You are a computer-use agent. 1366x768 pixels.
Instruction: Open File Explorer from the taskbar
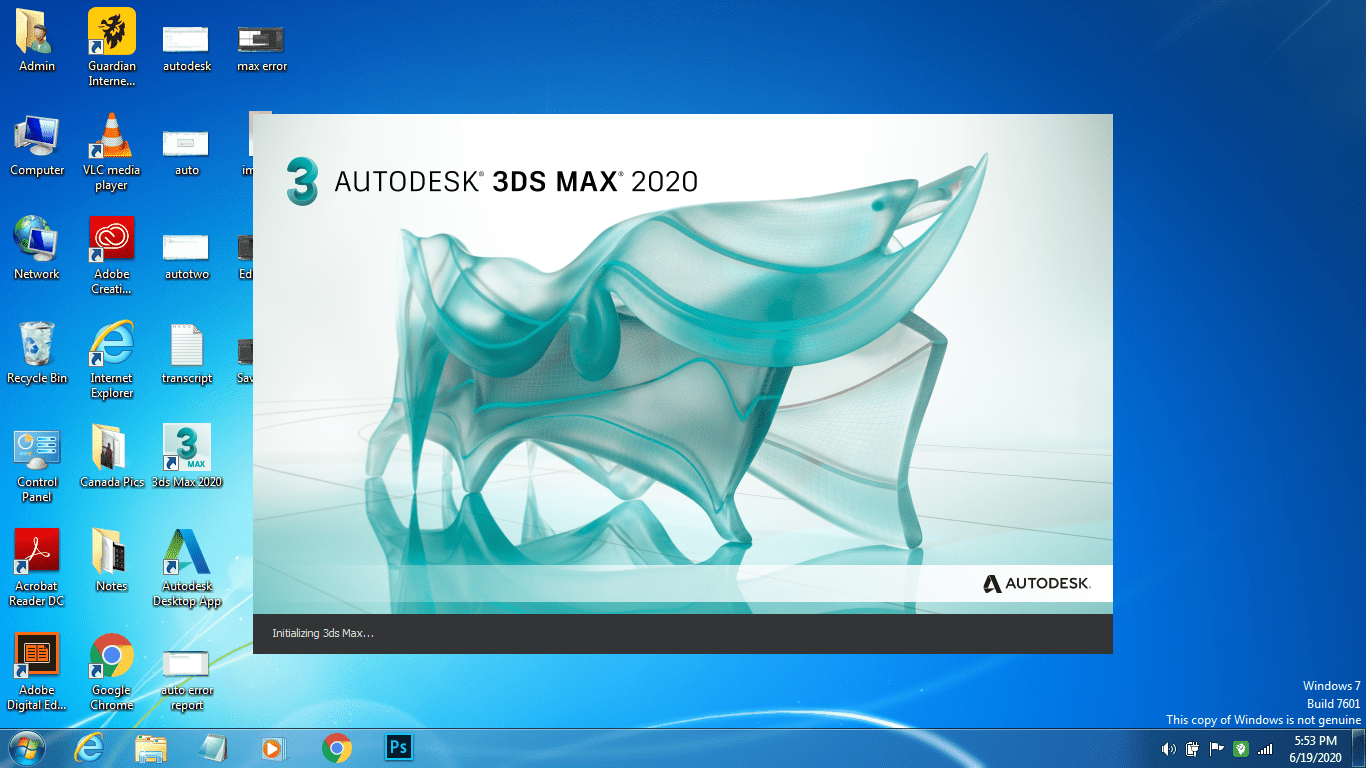[x=151, y=748]
